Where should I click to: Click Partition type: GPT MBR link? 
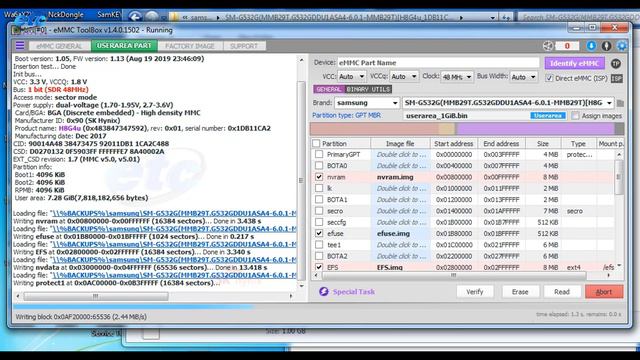(347, 116)
